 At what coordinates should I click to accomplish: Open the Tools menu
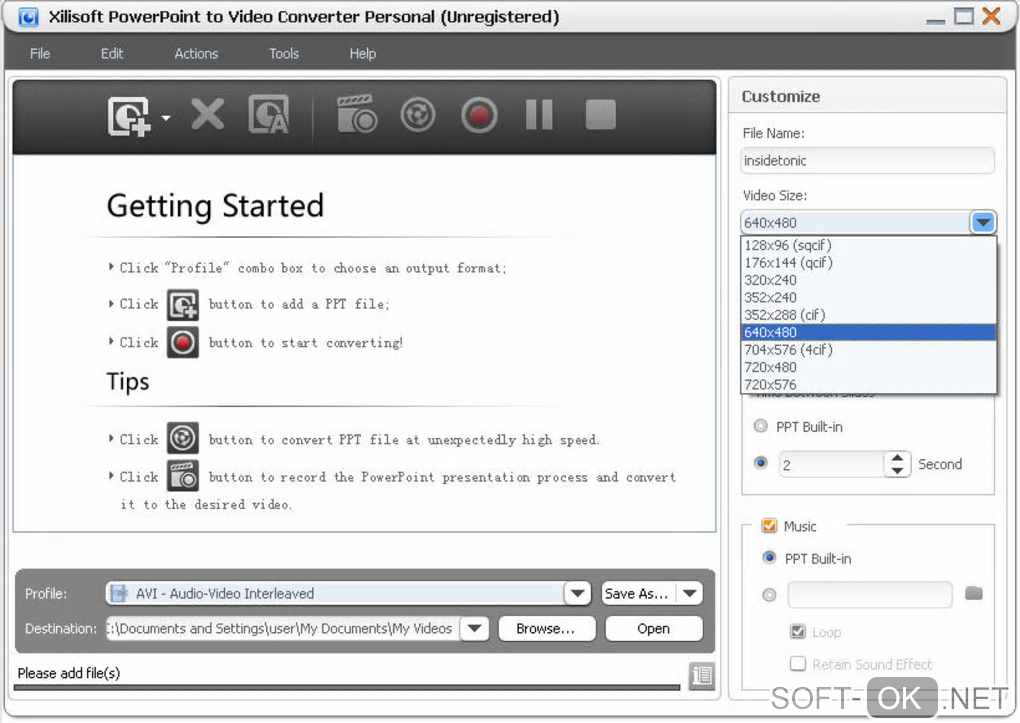point(284,53)
